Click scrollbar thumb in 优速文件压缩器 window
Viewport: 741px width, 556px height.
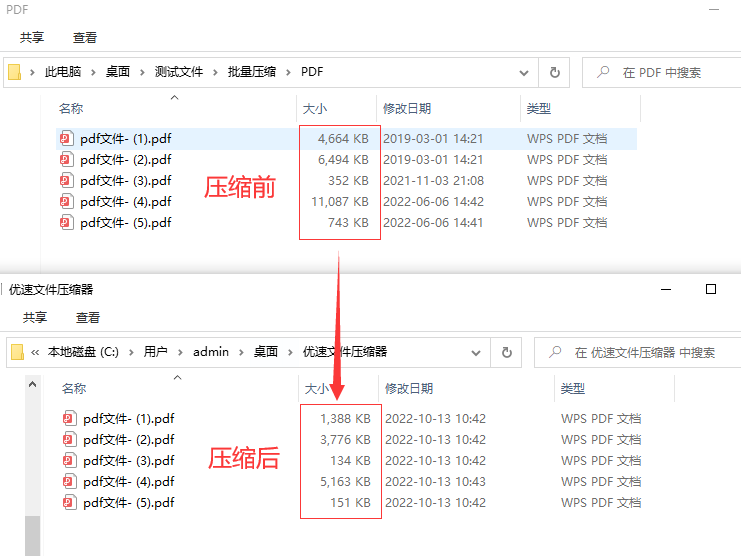point(33,536)
